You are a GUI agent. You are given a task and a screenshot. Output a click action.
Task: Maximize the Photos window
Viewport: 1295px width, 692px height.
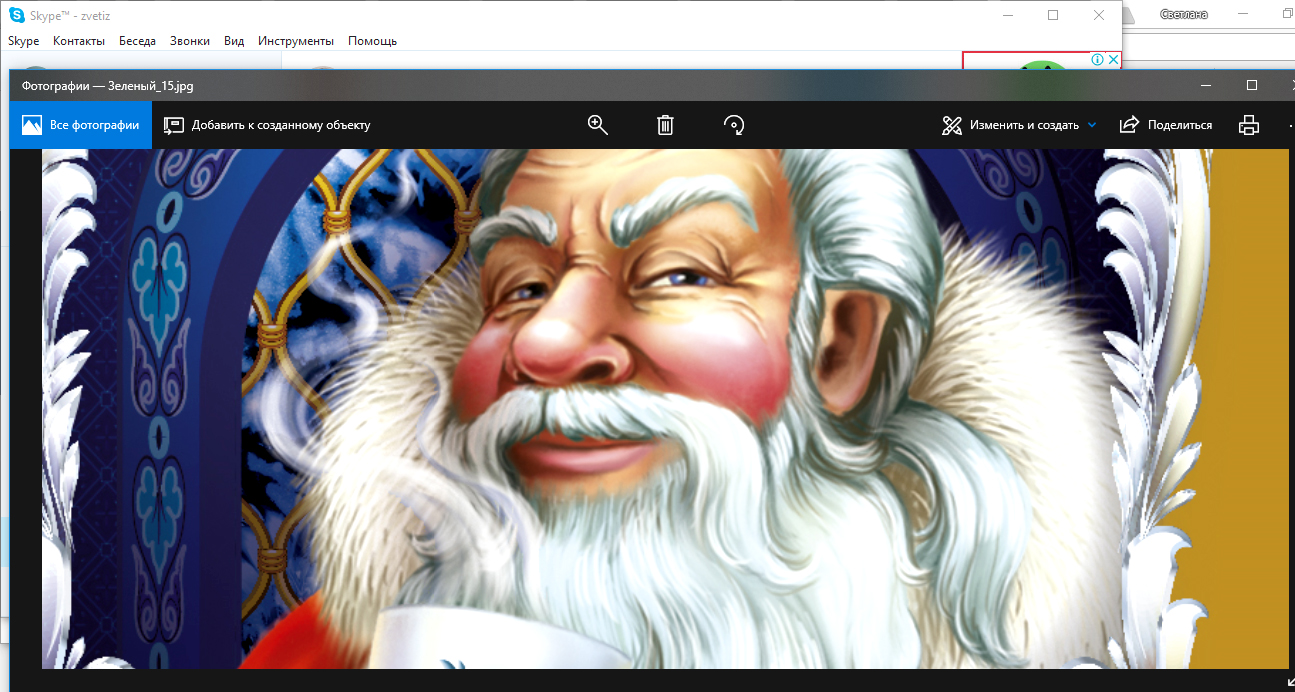[x=1251, y=85]
